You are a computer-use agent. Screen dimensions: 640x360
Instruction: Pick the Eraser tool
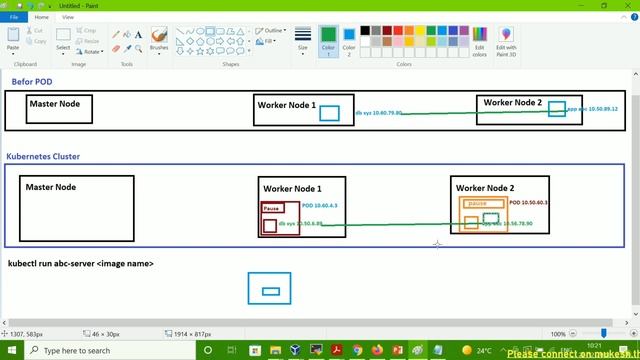tap(116, 49)
